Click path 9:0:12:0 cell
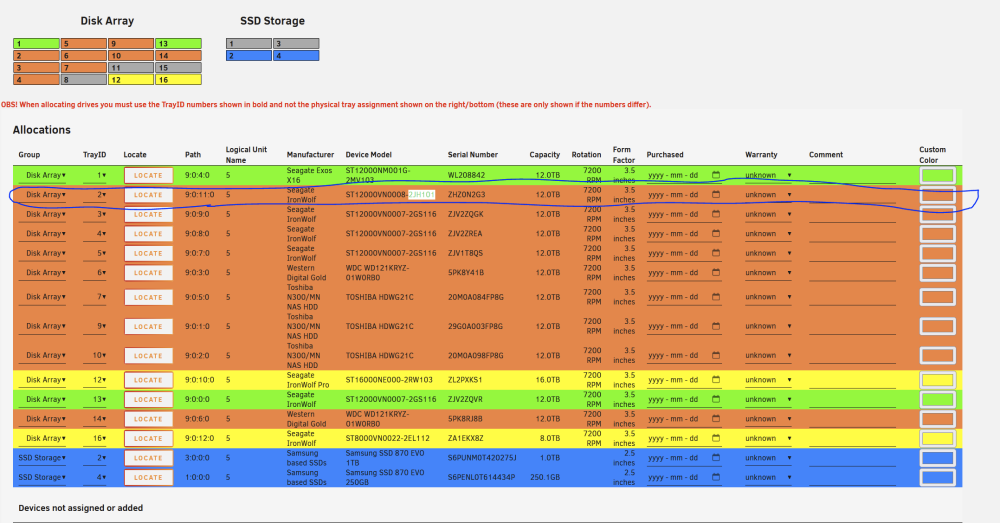1000x523 pixels. click(200, 439)
